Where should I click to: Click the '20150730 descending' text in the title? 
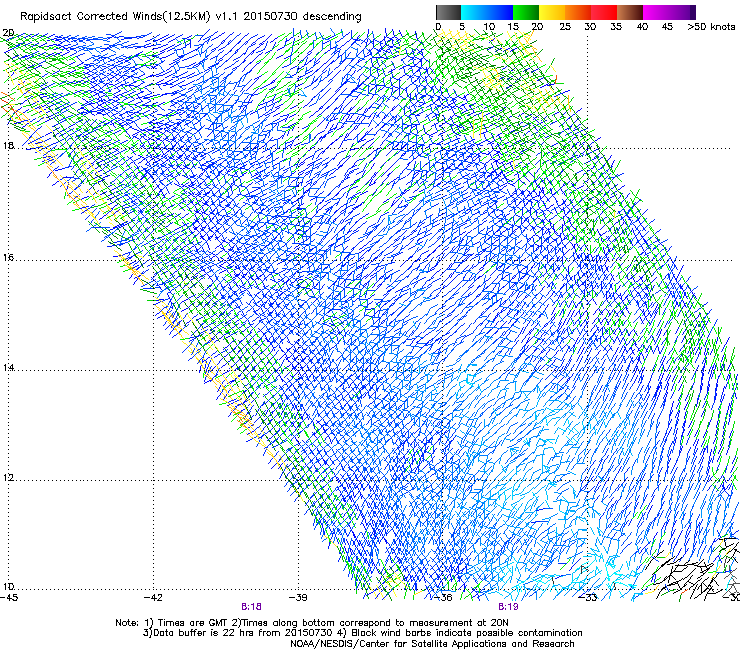tap(303, 17)
